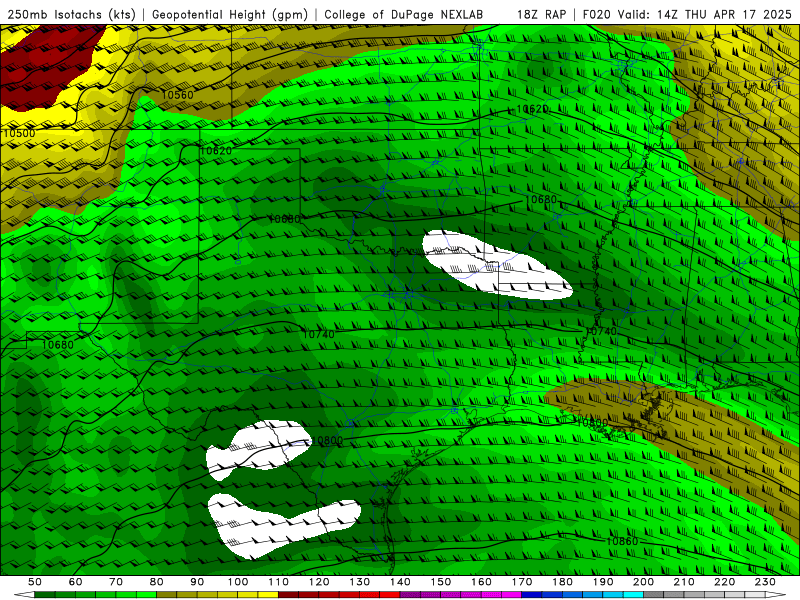Click the 170 knot scale label
Viewport: 800px width, 600px height.
(522, 582)
